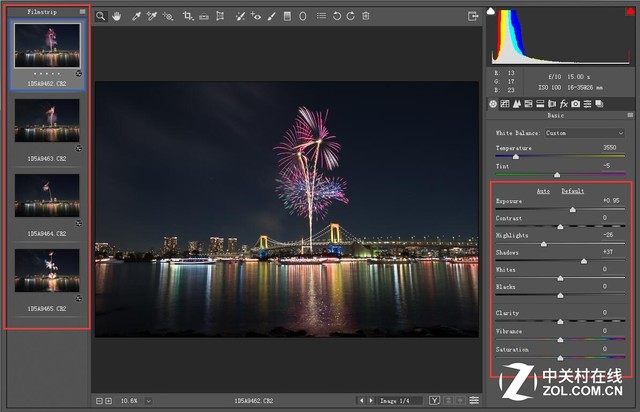Select the White Balance eyedropper tool
640x412 pixels.
tap(136, 16)
